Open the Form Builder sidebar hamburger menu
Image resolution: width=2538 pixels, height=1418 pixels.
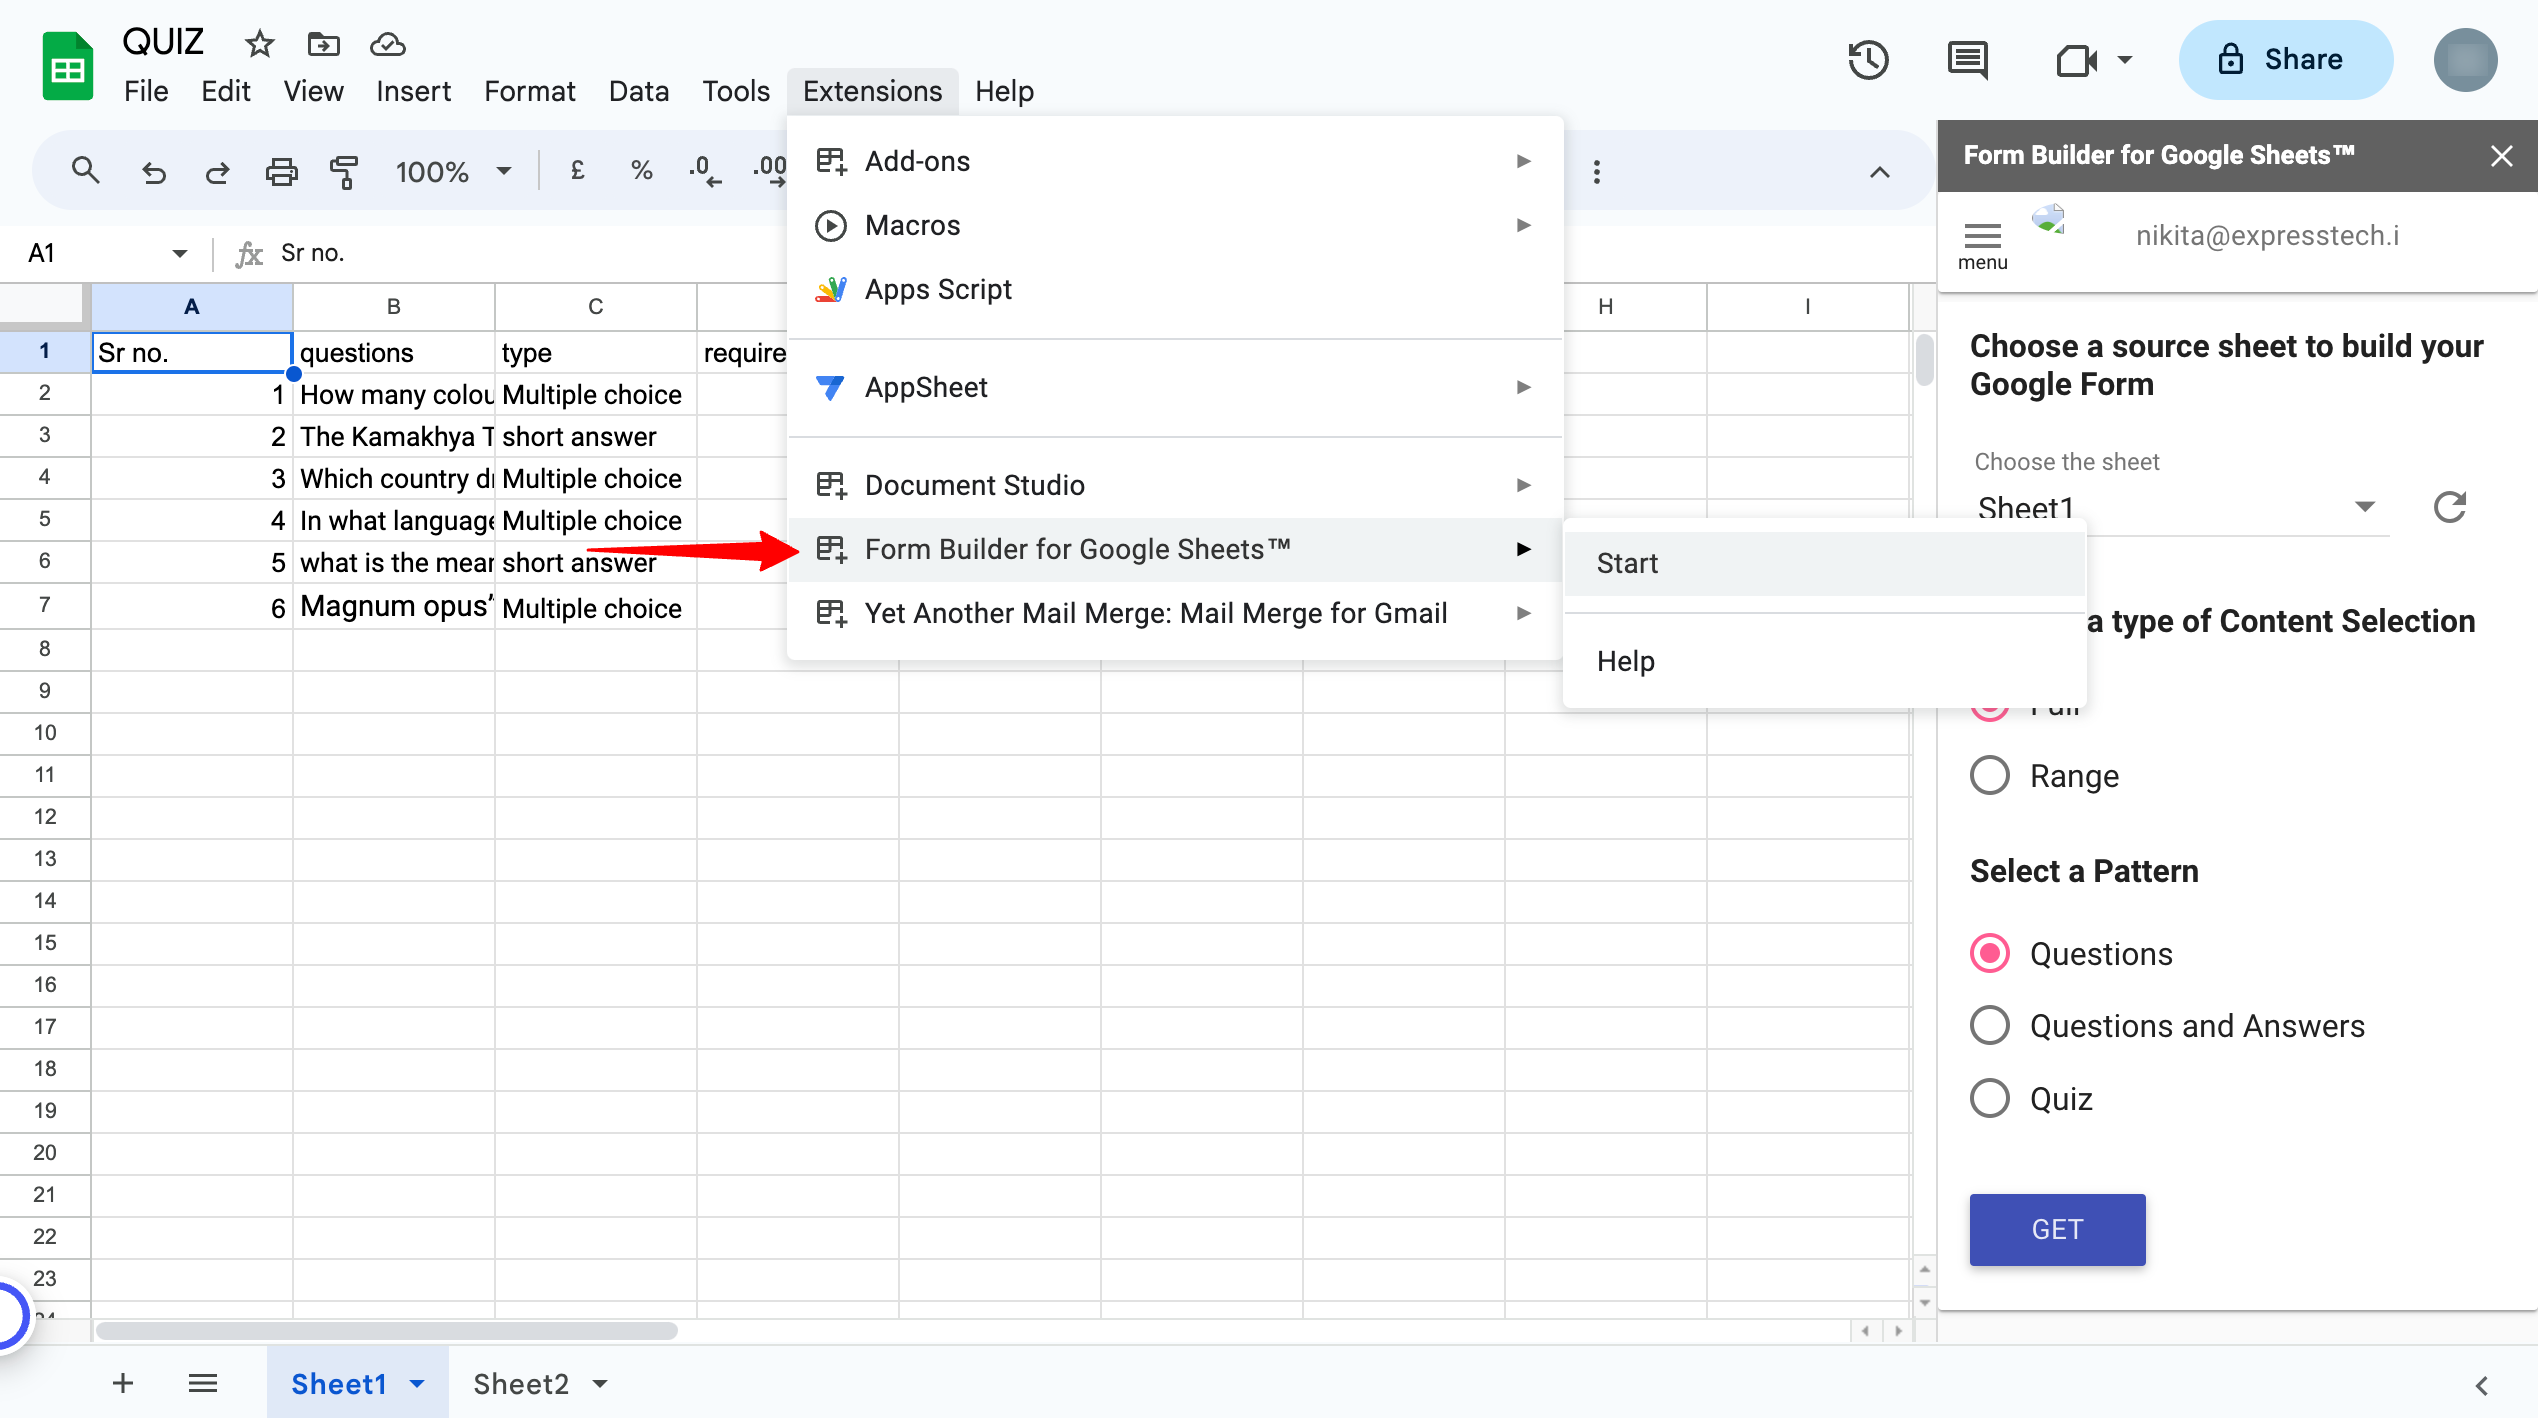(x=1981, y=237)
